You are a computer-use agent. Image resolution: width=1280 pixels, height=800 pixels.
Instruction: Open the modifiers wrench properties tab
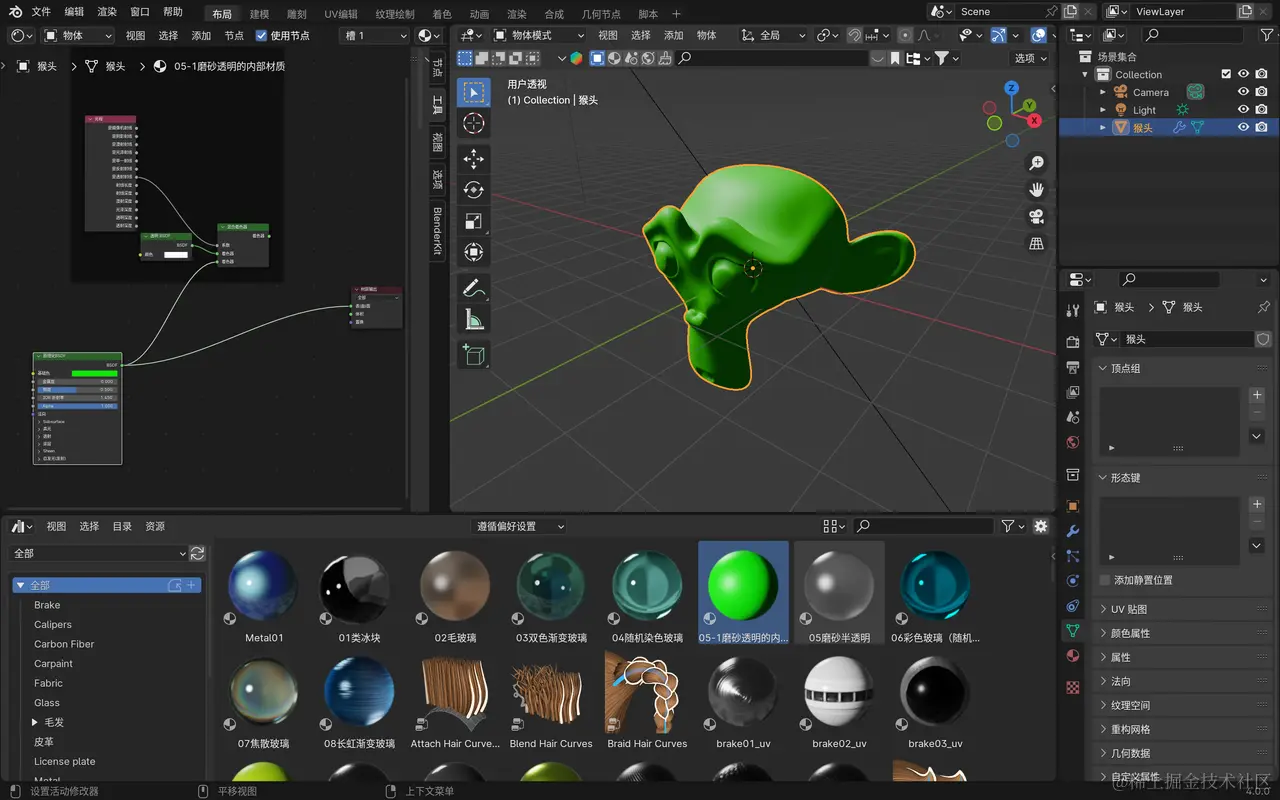click(1073, 531)
